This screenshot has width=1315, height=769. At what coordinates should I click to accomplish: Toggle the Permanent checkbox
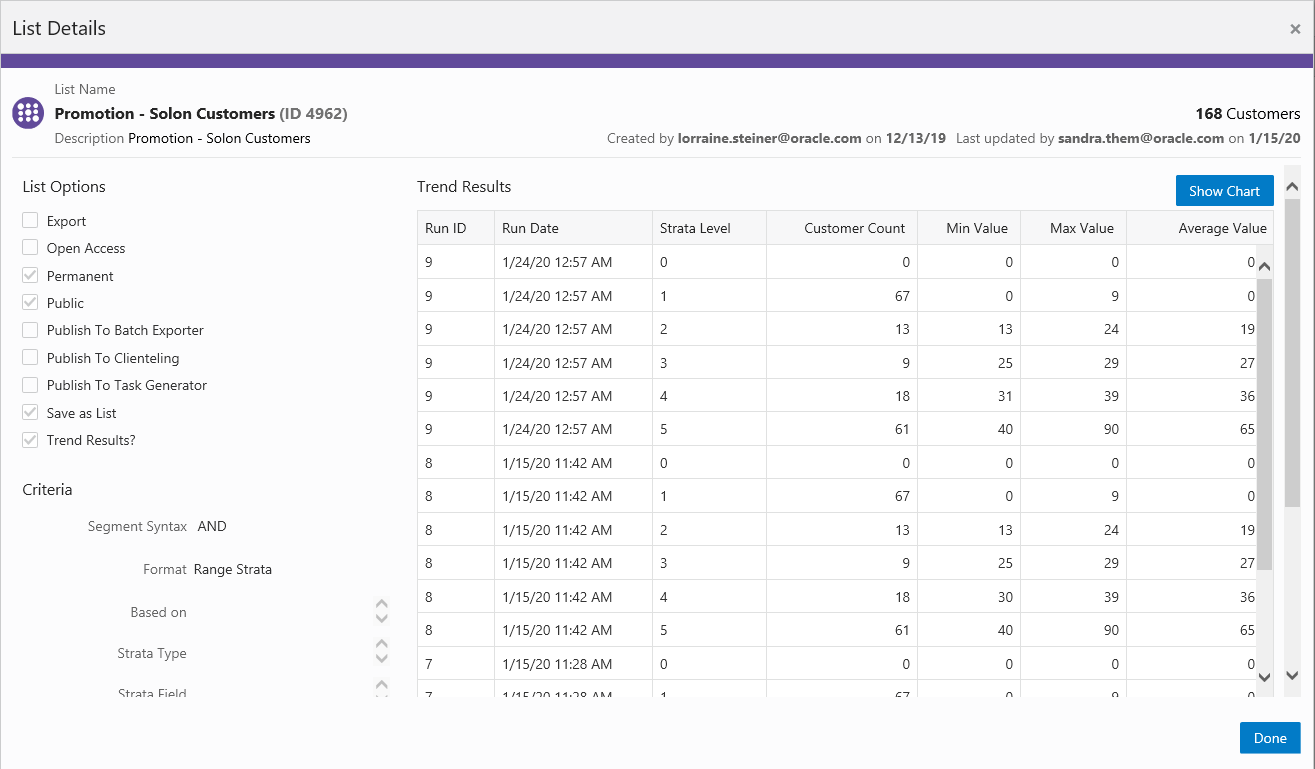coord(30,276)
